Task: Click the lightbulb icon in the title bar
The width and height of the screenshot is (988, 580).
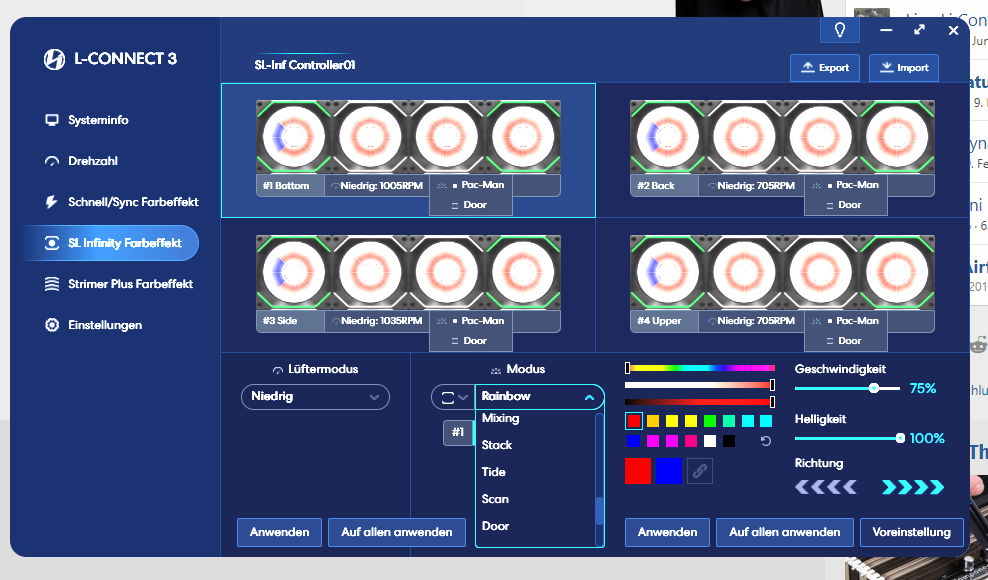Action: [839, 30]
